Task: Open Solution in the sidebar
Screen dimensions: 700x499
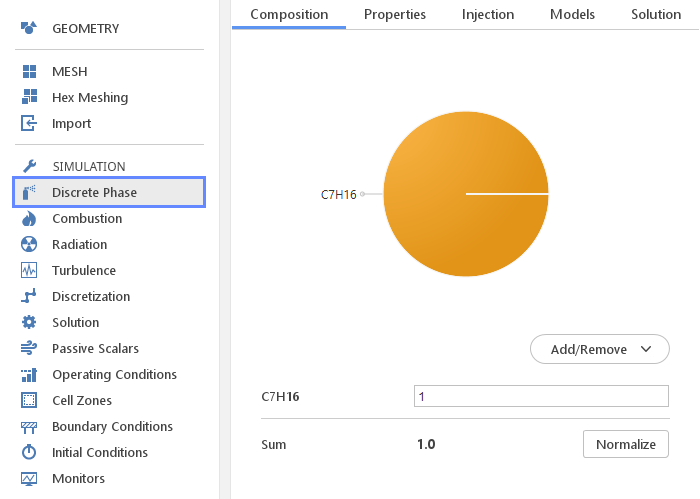Action: pyautogui.click(x=75, y=322)
